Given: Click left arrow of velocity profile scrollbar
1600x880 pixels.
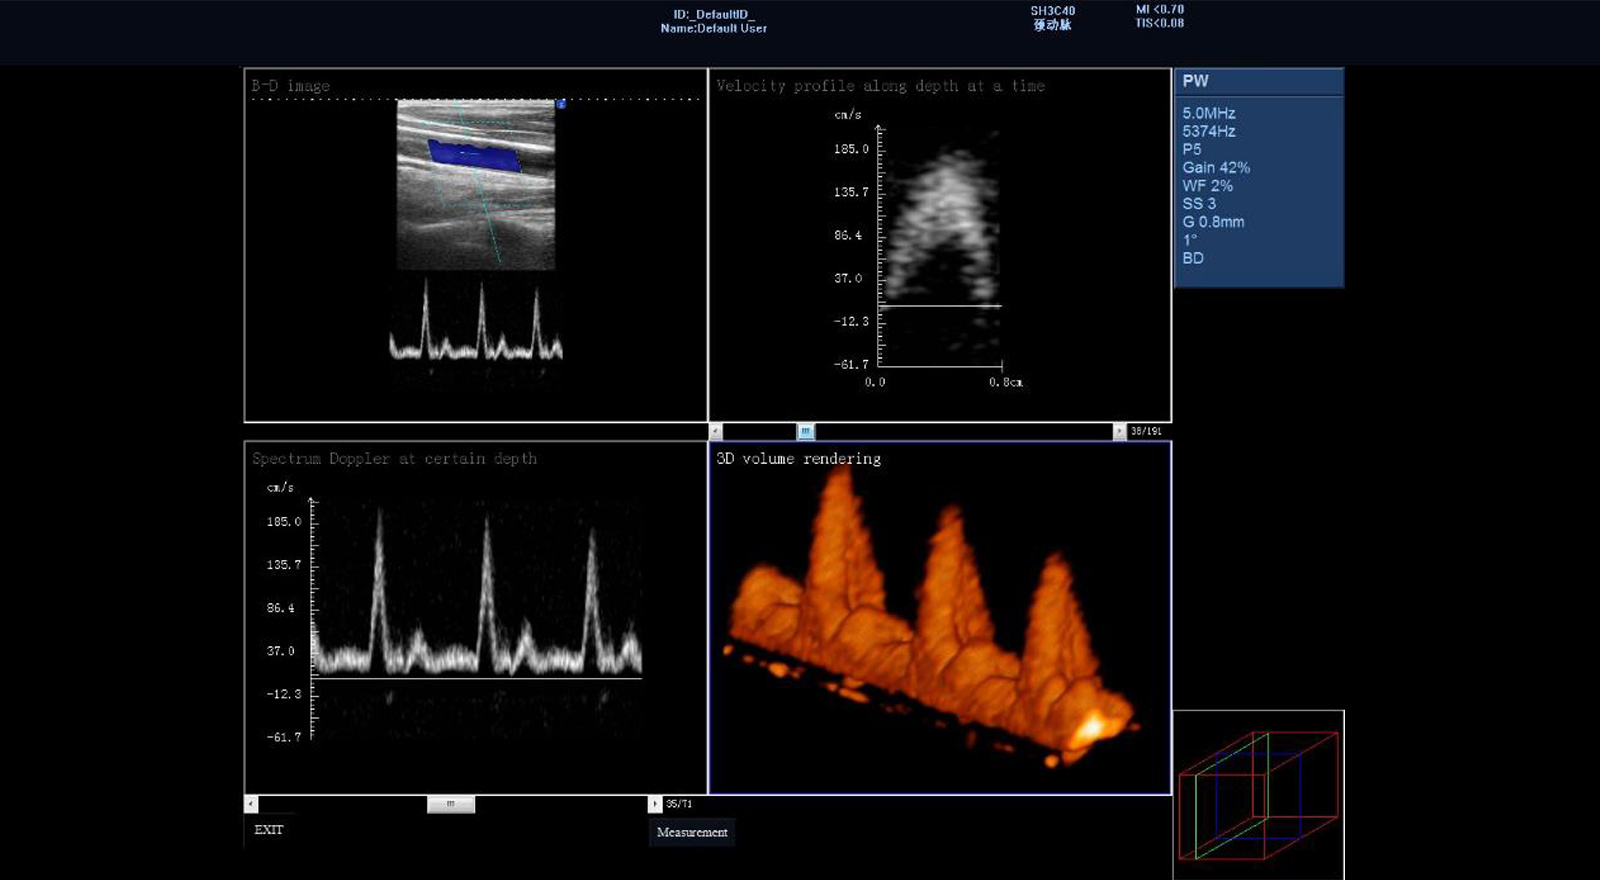Looking at the screenshot, I should pos(716,431).
